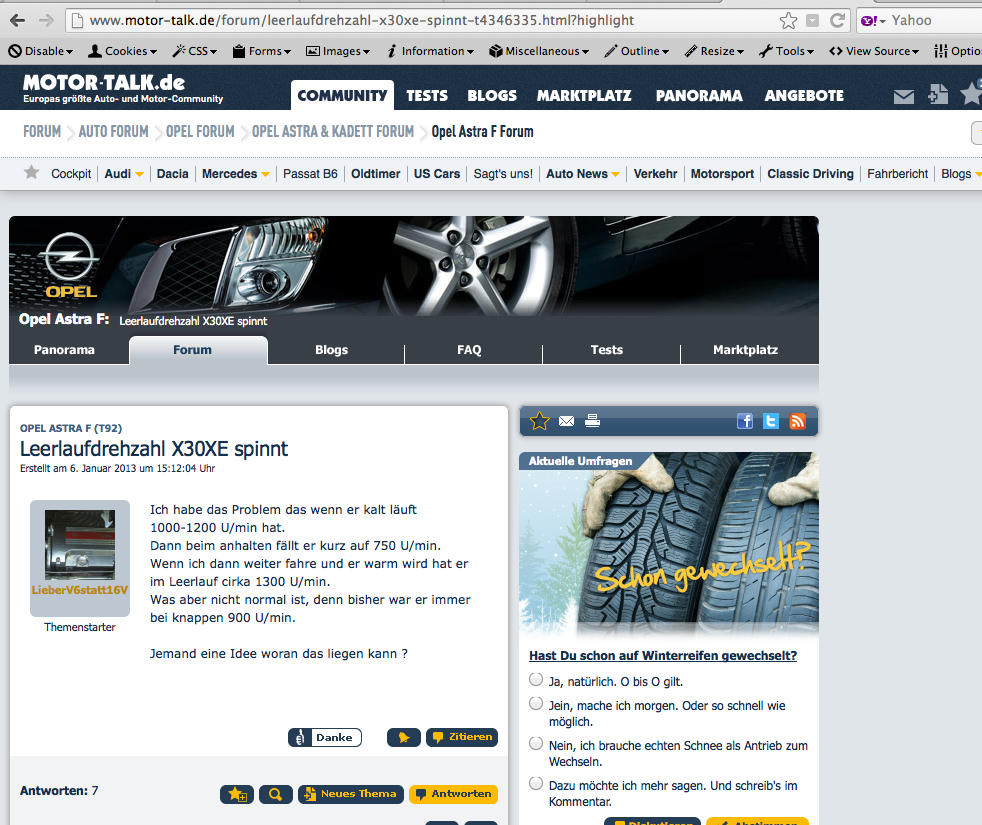Send thread by email envelope icon
The width and height of the screenshot is (982, 825).
tap(566, 421)
